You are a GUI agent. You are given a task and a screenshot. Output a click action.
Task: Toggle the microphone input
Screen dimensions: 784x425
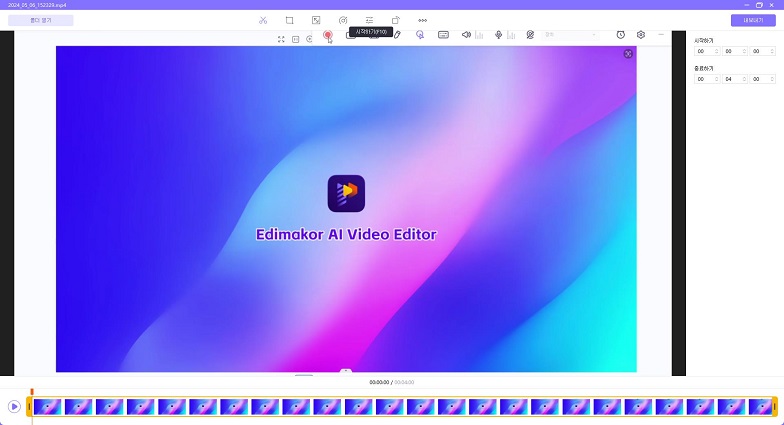tap(498, 35)
